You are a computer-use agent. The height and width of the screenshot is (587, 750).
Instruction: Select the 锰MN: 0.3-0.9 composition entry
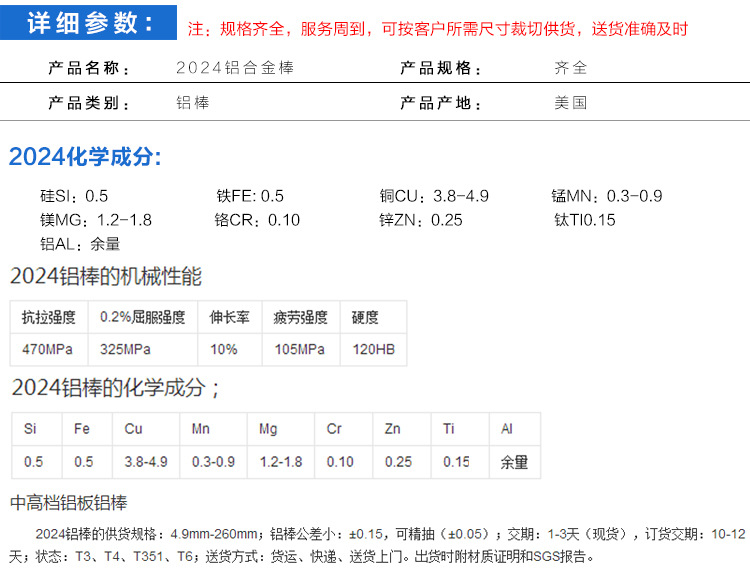(x=607, y=196)
